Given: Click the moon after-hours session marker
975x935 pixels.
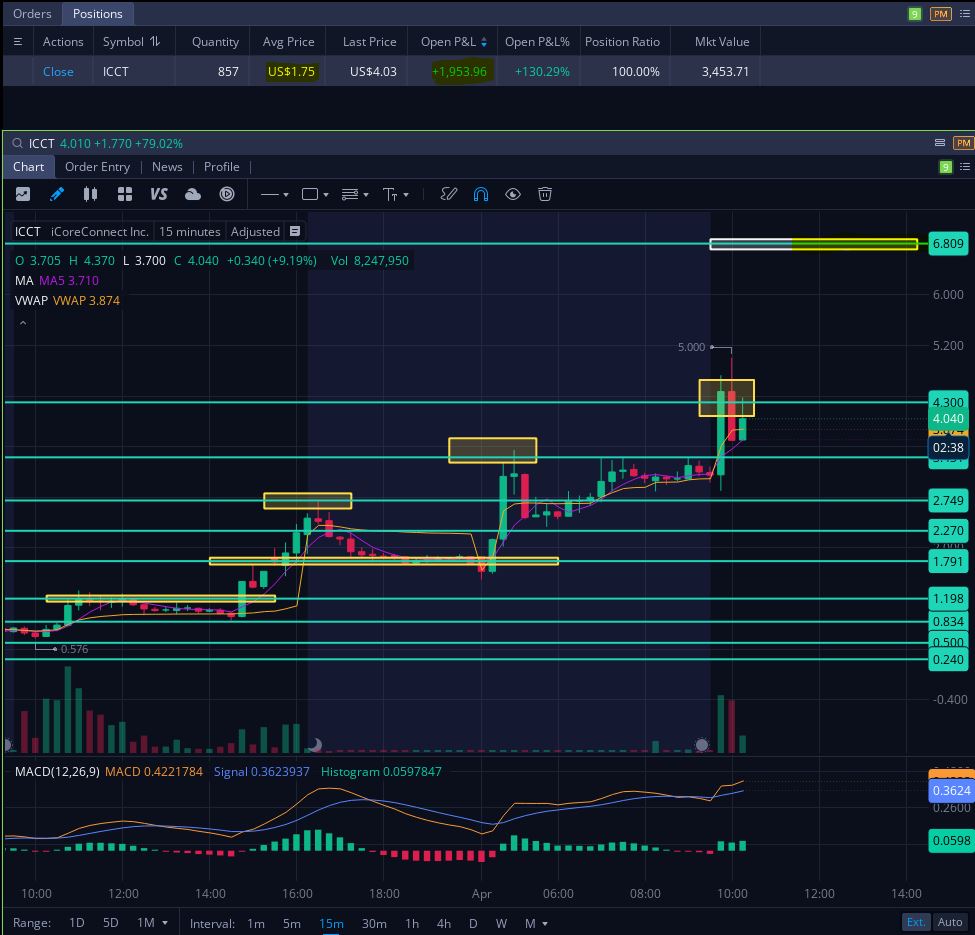Looking at the screenshot, I should 315,744.
